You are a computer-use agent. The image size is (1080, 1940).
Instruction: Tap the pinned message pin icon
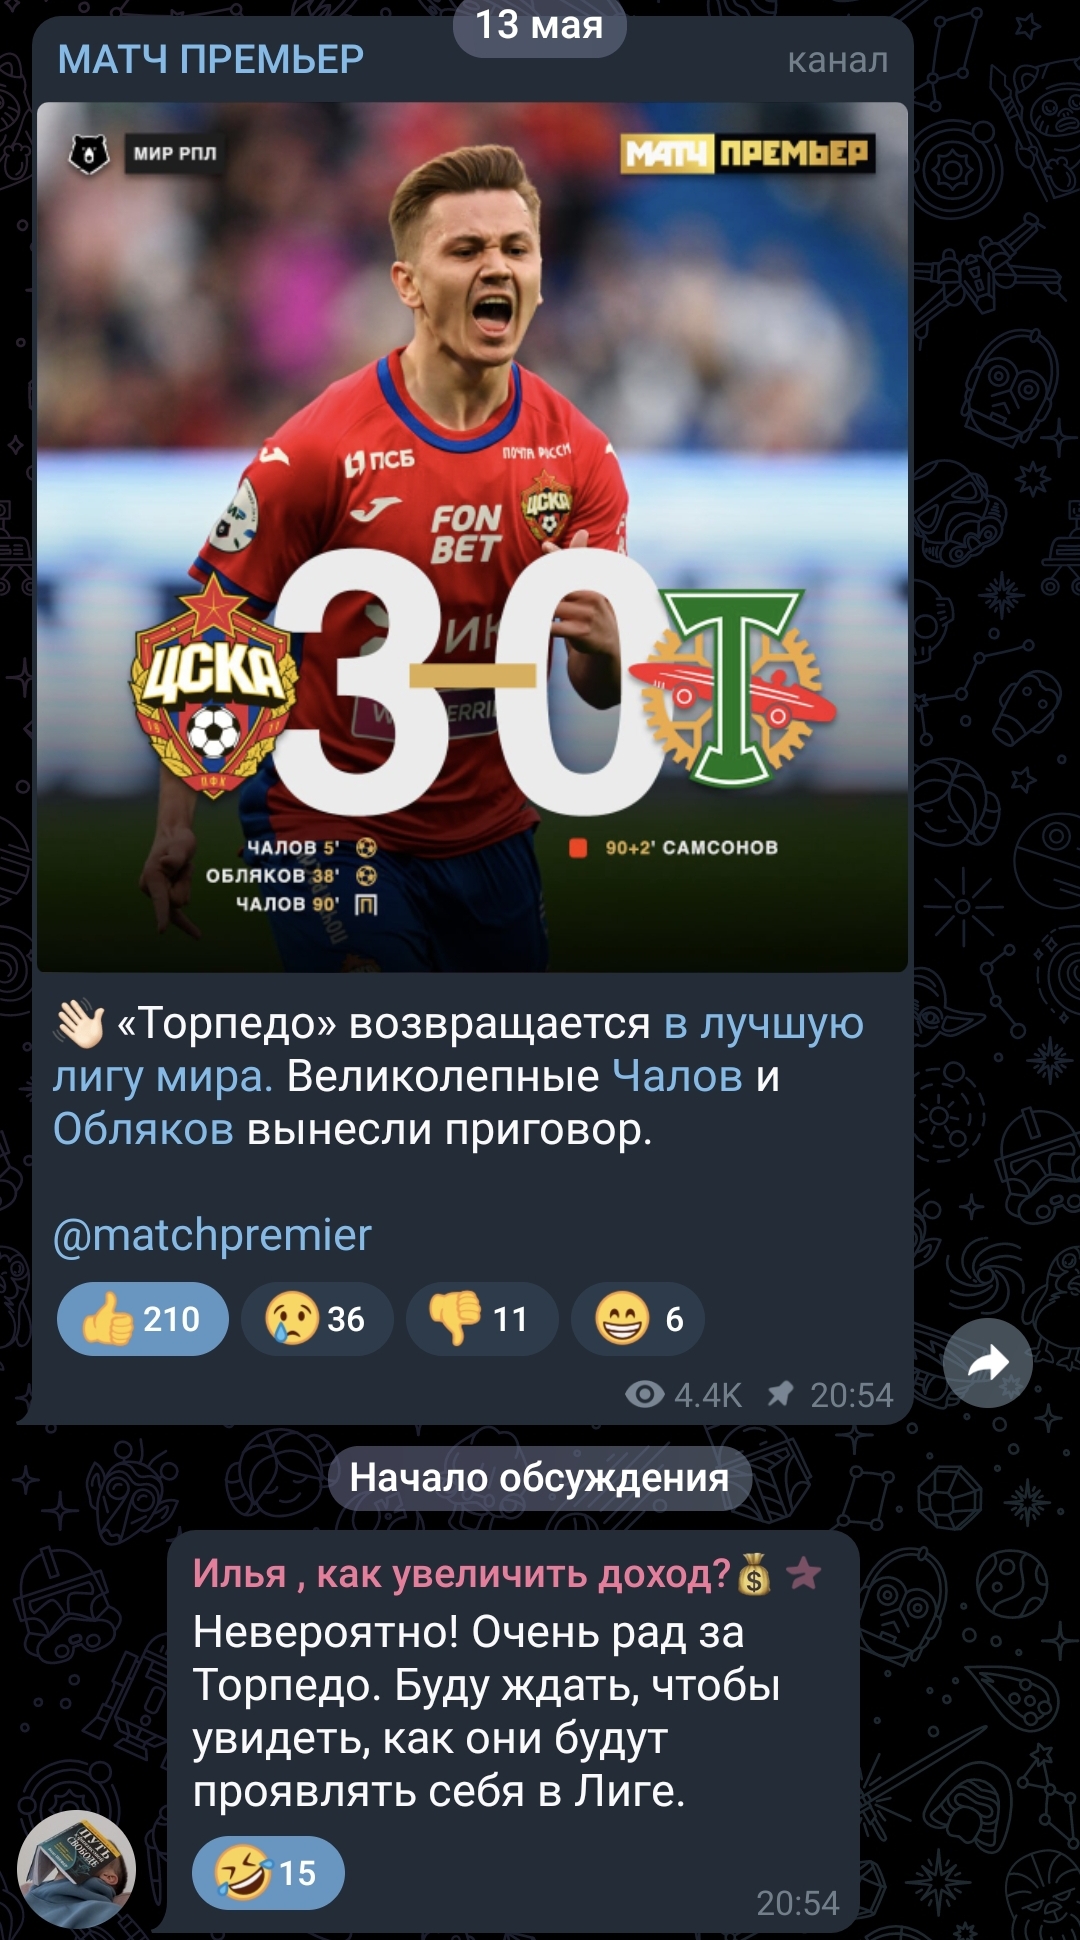[780, 1393]
